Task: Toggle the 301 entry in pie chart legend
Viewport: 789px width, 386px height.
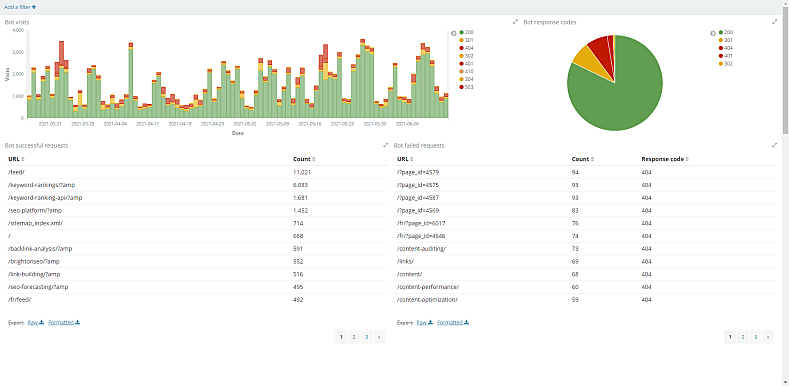Action: click(725, 40)
